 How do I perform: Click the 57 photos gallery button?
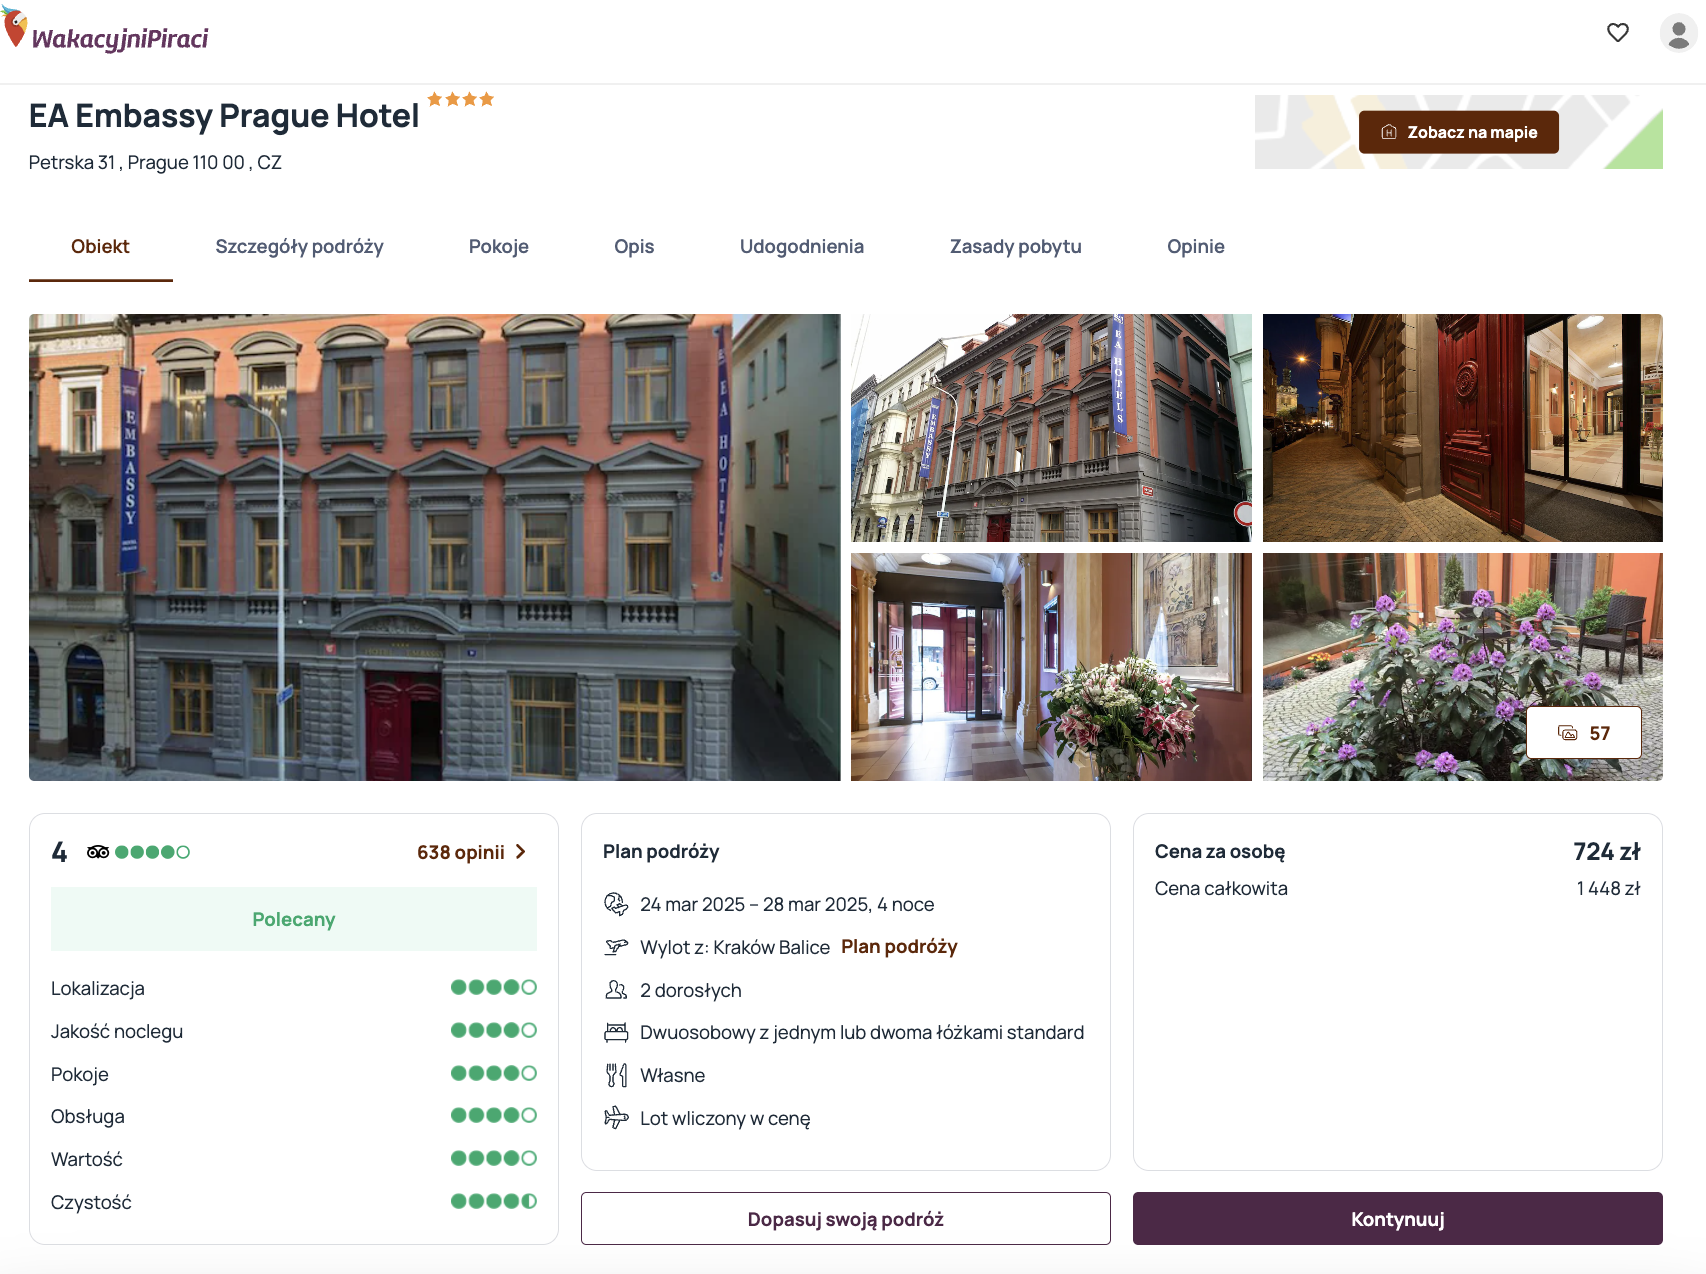point(1584,733)
